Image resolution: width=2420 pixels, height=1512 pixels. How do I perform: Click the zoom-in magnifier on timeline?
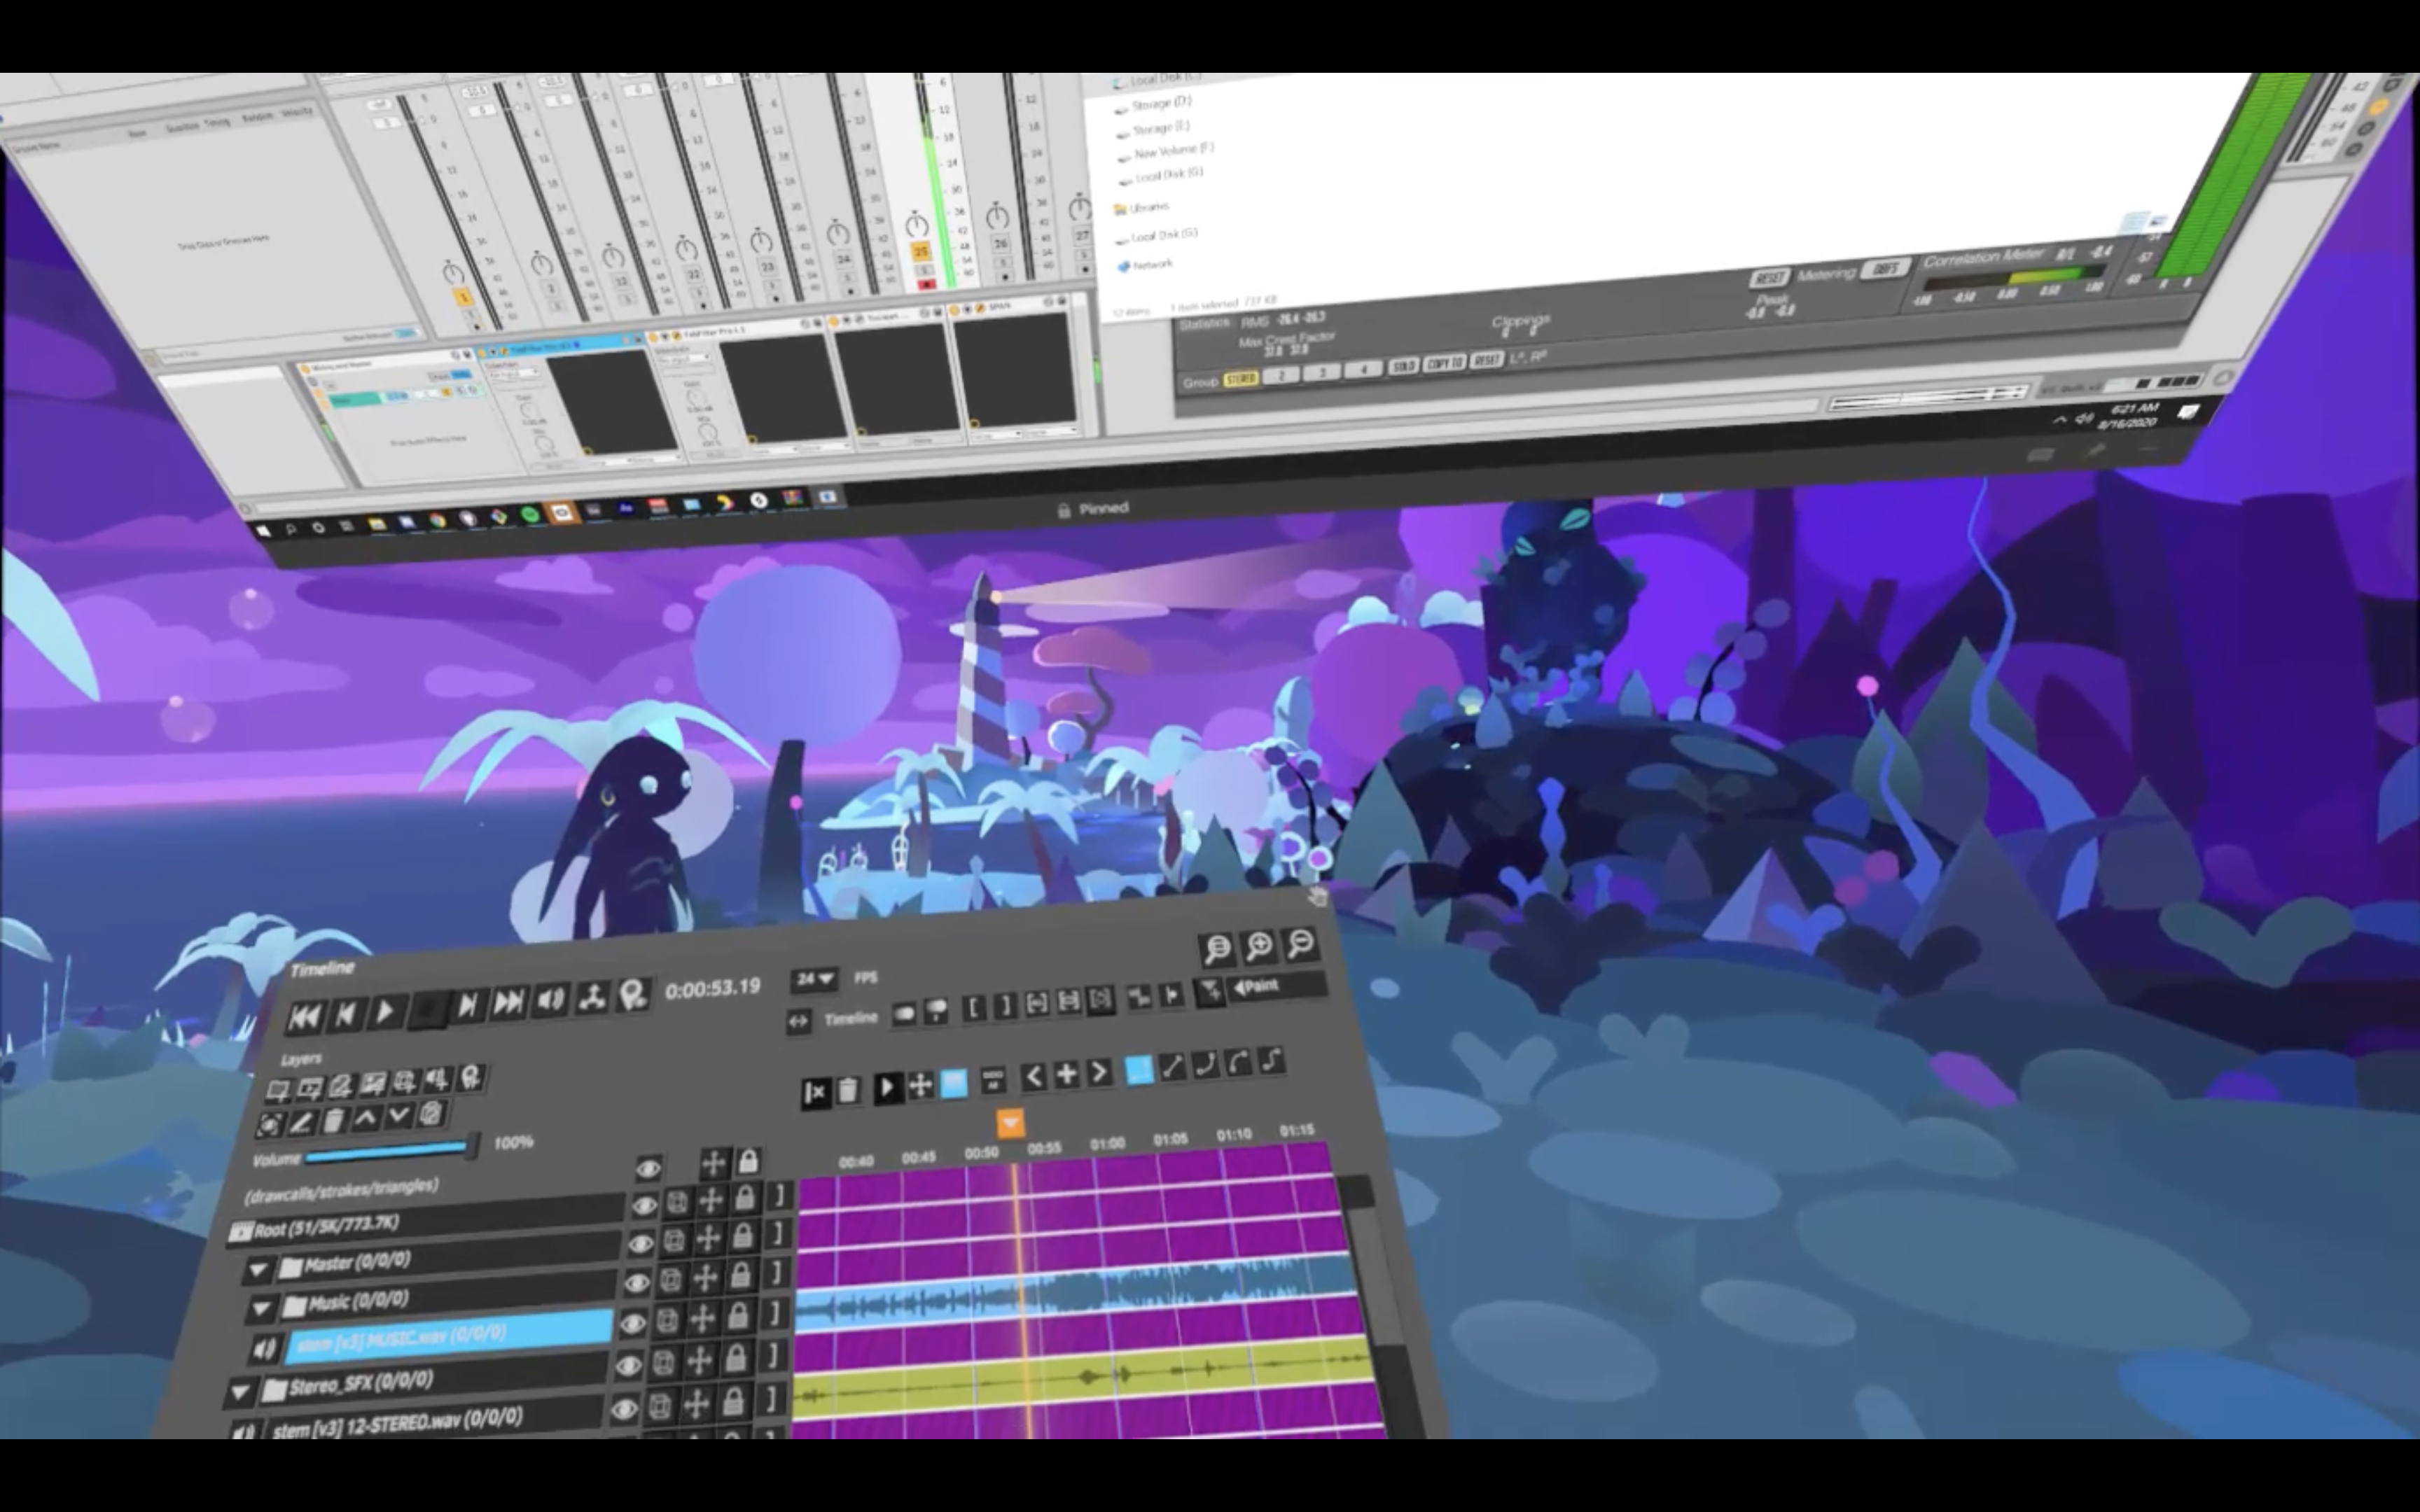point(1259,946)
